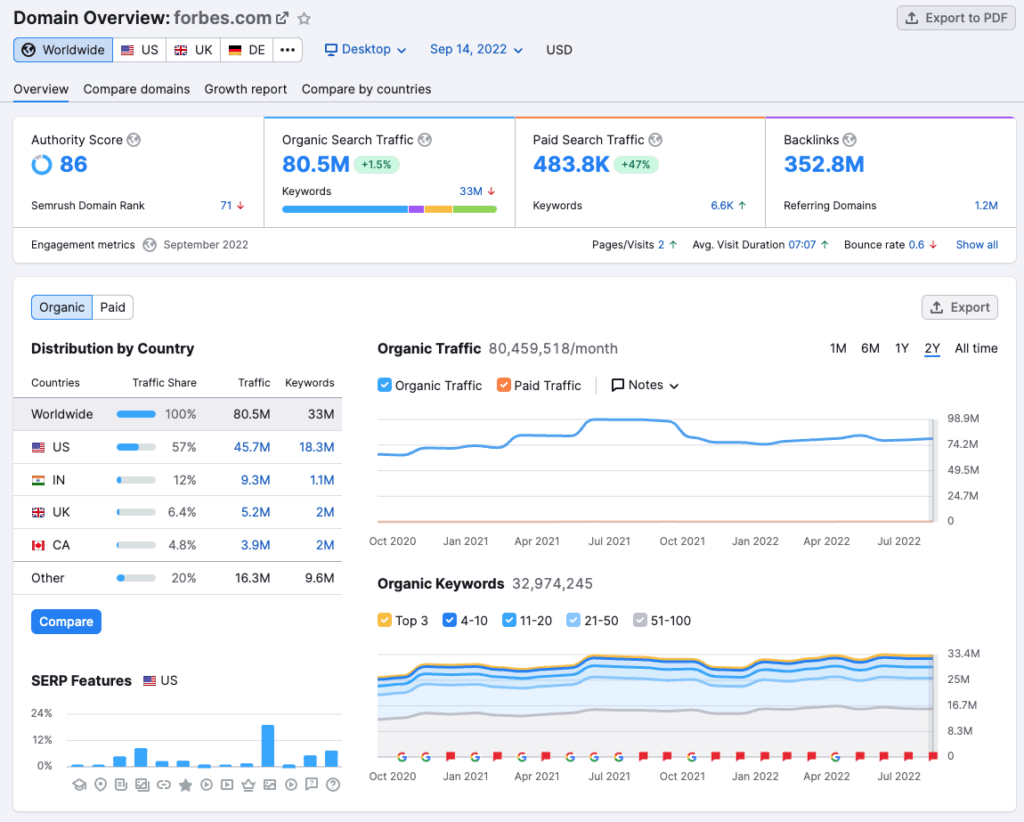Viewport: 1024px width, 822px height.
Task: Click the star reviews icon below the SERP chart
Action: (185, 785)
